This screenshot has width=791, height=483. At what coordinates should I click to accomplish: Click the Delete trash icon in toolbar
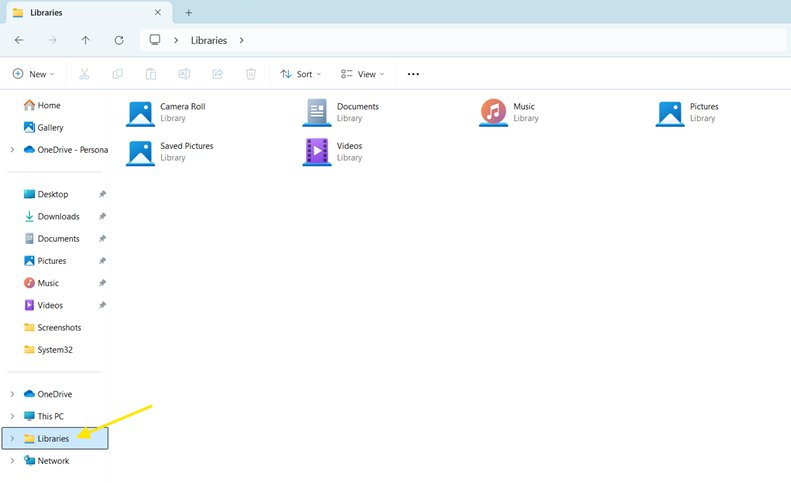tap(251, 74)
